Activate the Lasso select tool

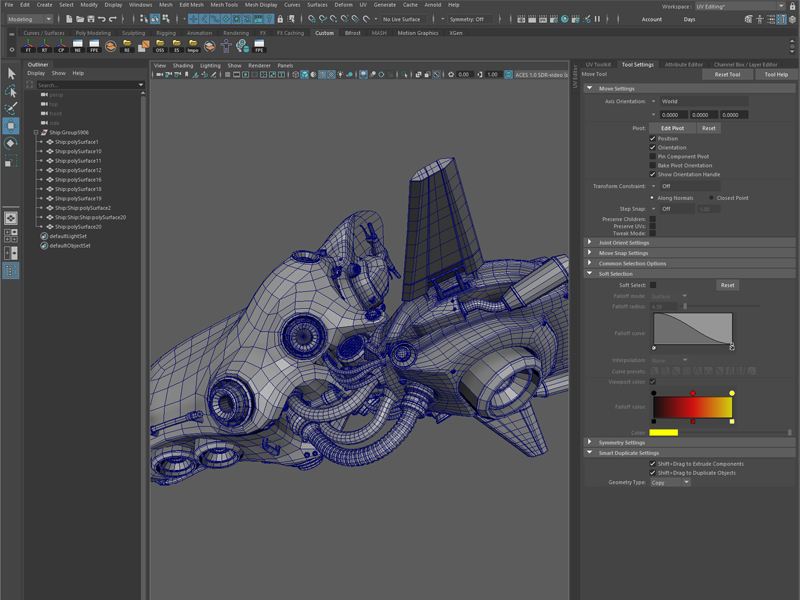point(11,91)
